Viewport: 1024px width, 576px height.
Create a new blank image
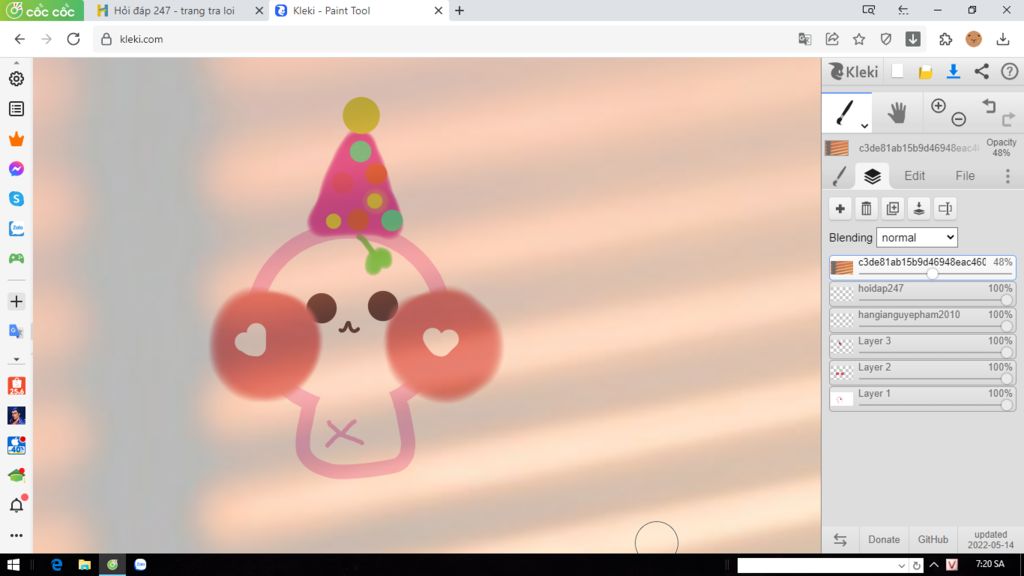[897, 71]
